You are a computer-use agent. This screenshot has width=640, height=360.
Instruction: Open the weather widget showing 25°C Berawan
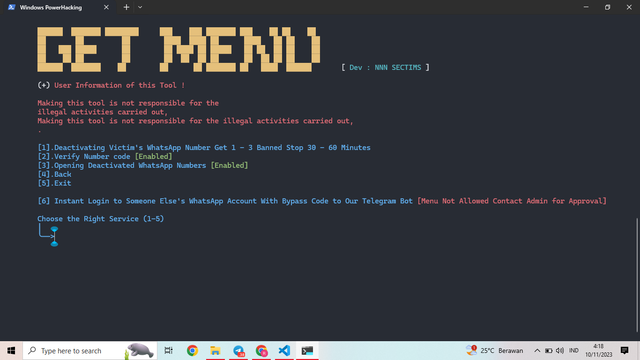click(x=495, y=351)
